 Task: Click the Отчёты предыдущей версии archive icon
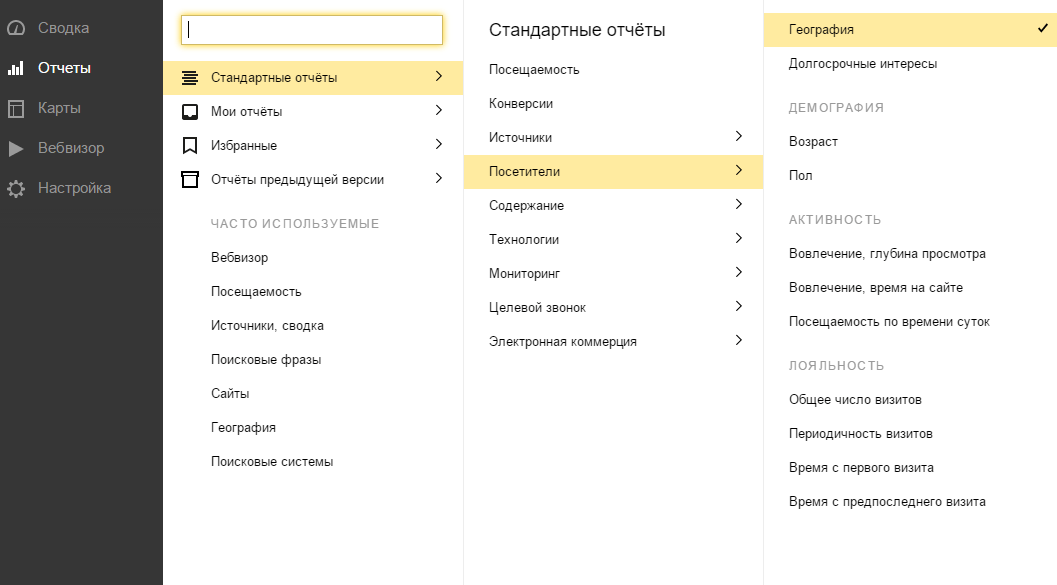point(190,179)
